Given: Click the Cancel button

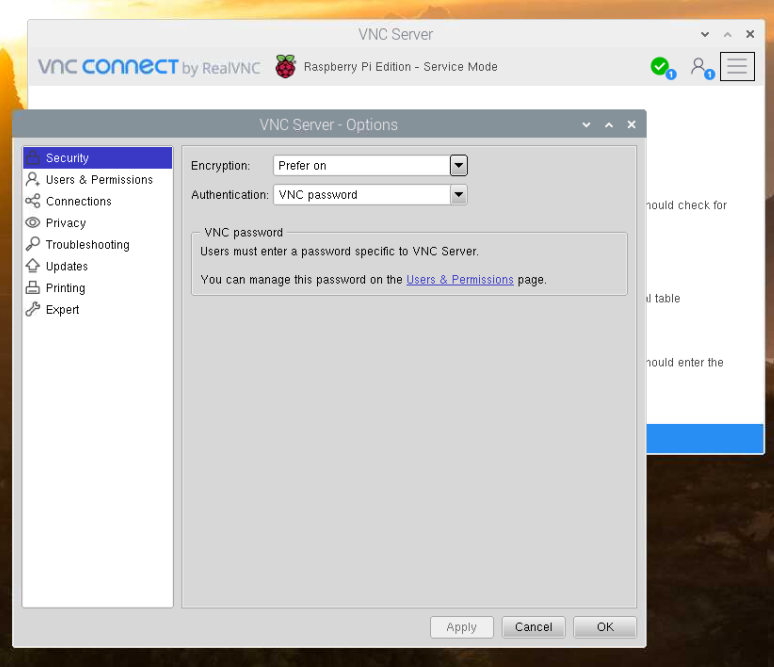Looking at the screenshot, I should click(x=534, y=627).
